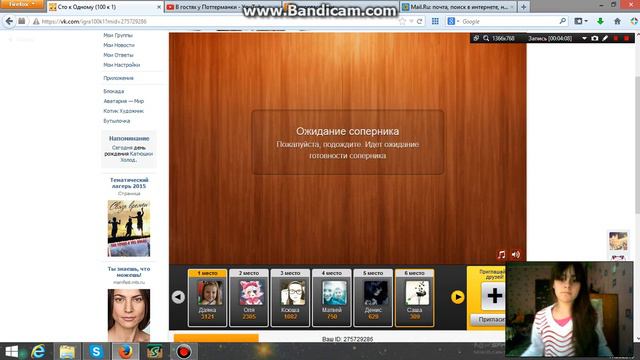
Task: Close the Сто к Одному tab
Action: [x=159, y=7]
